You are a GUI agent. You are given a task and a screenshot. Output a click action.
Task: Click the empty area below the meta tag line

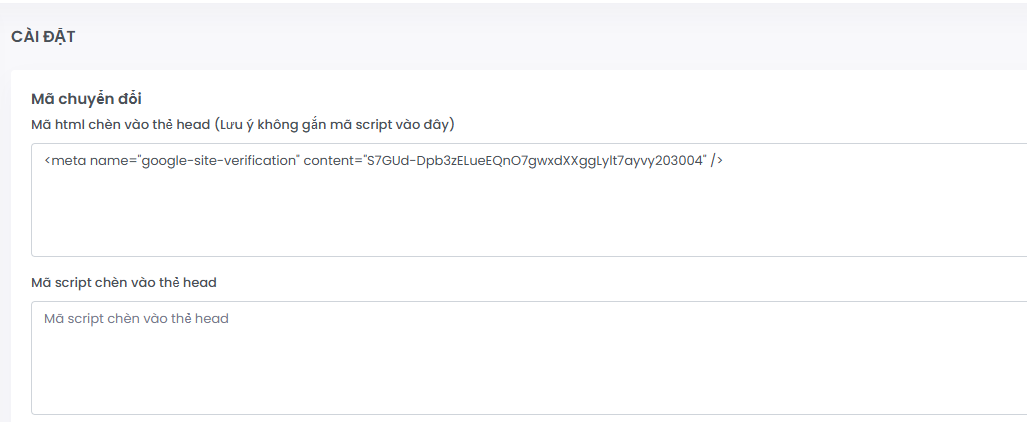pyautogui.click(x=529, y=216)
